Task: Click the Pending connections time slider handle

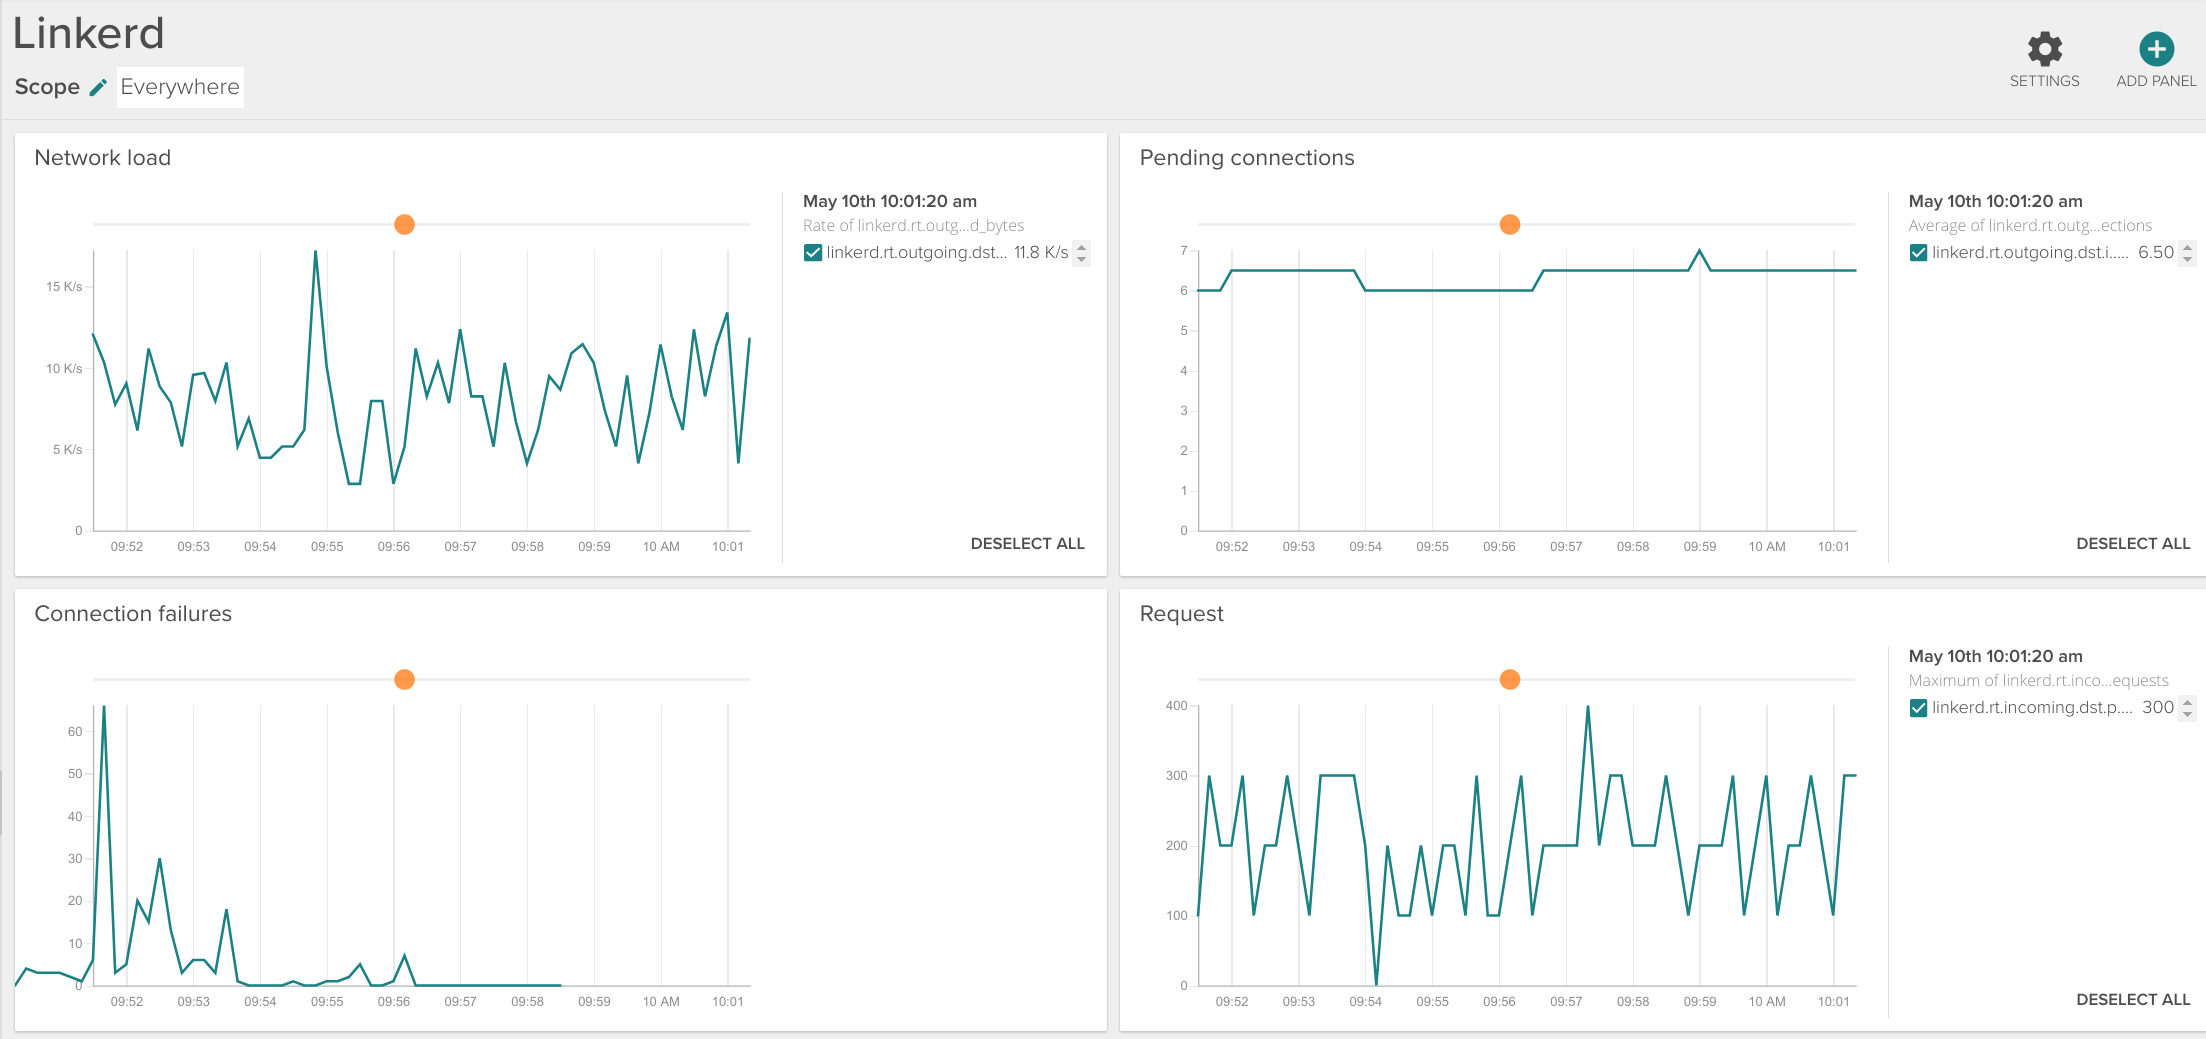Action: tap(1510, 224)
